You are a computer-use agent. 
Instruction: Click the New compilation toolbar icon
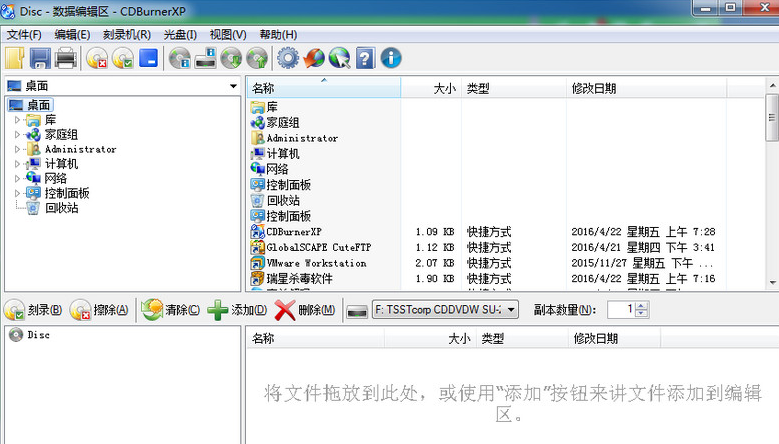pos(14,58)
